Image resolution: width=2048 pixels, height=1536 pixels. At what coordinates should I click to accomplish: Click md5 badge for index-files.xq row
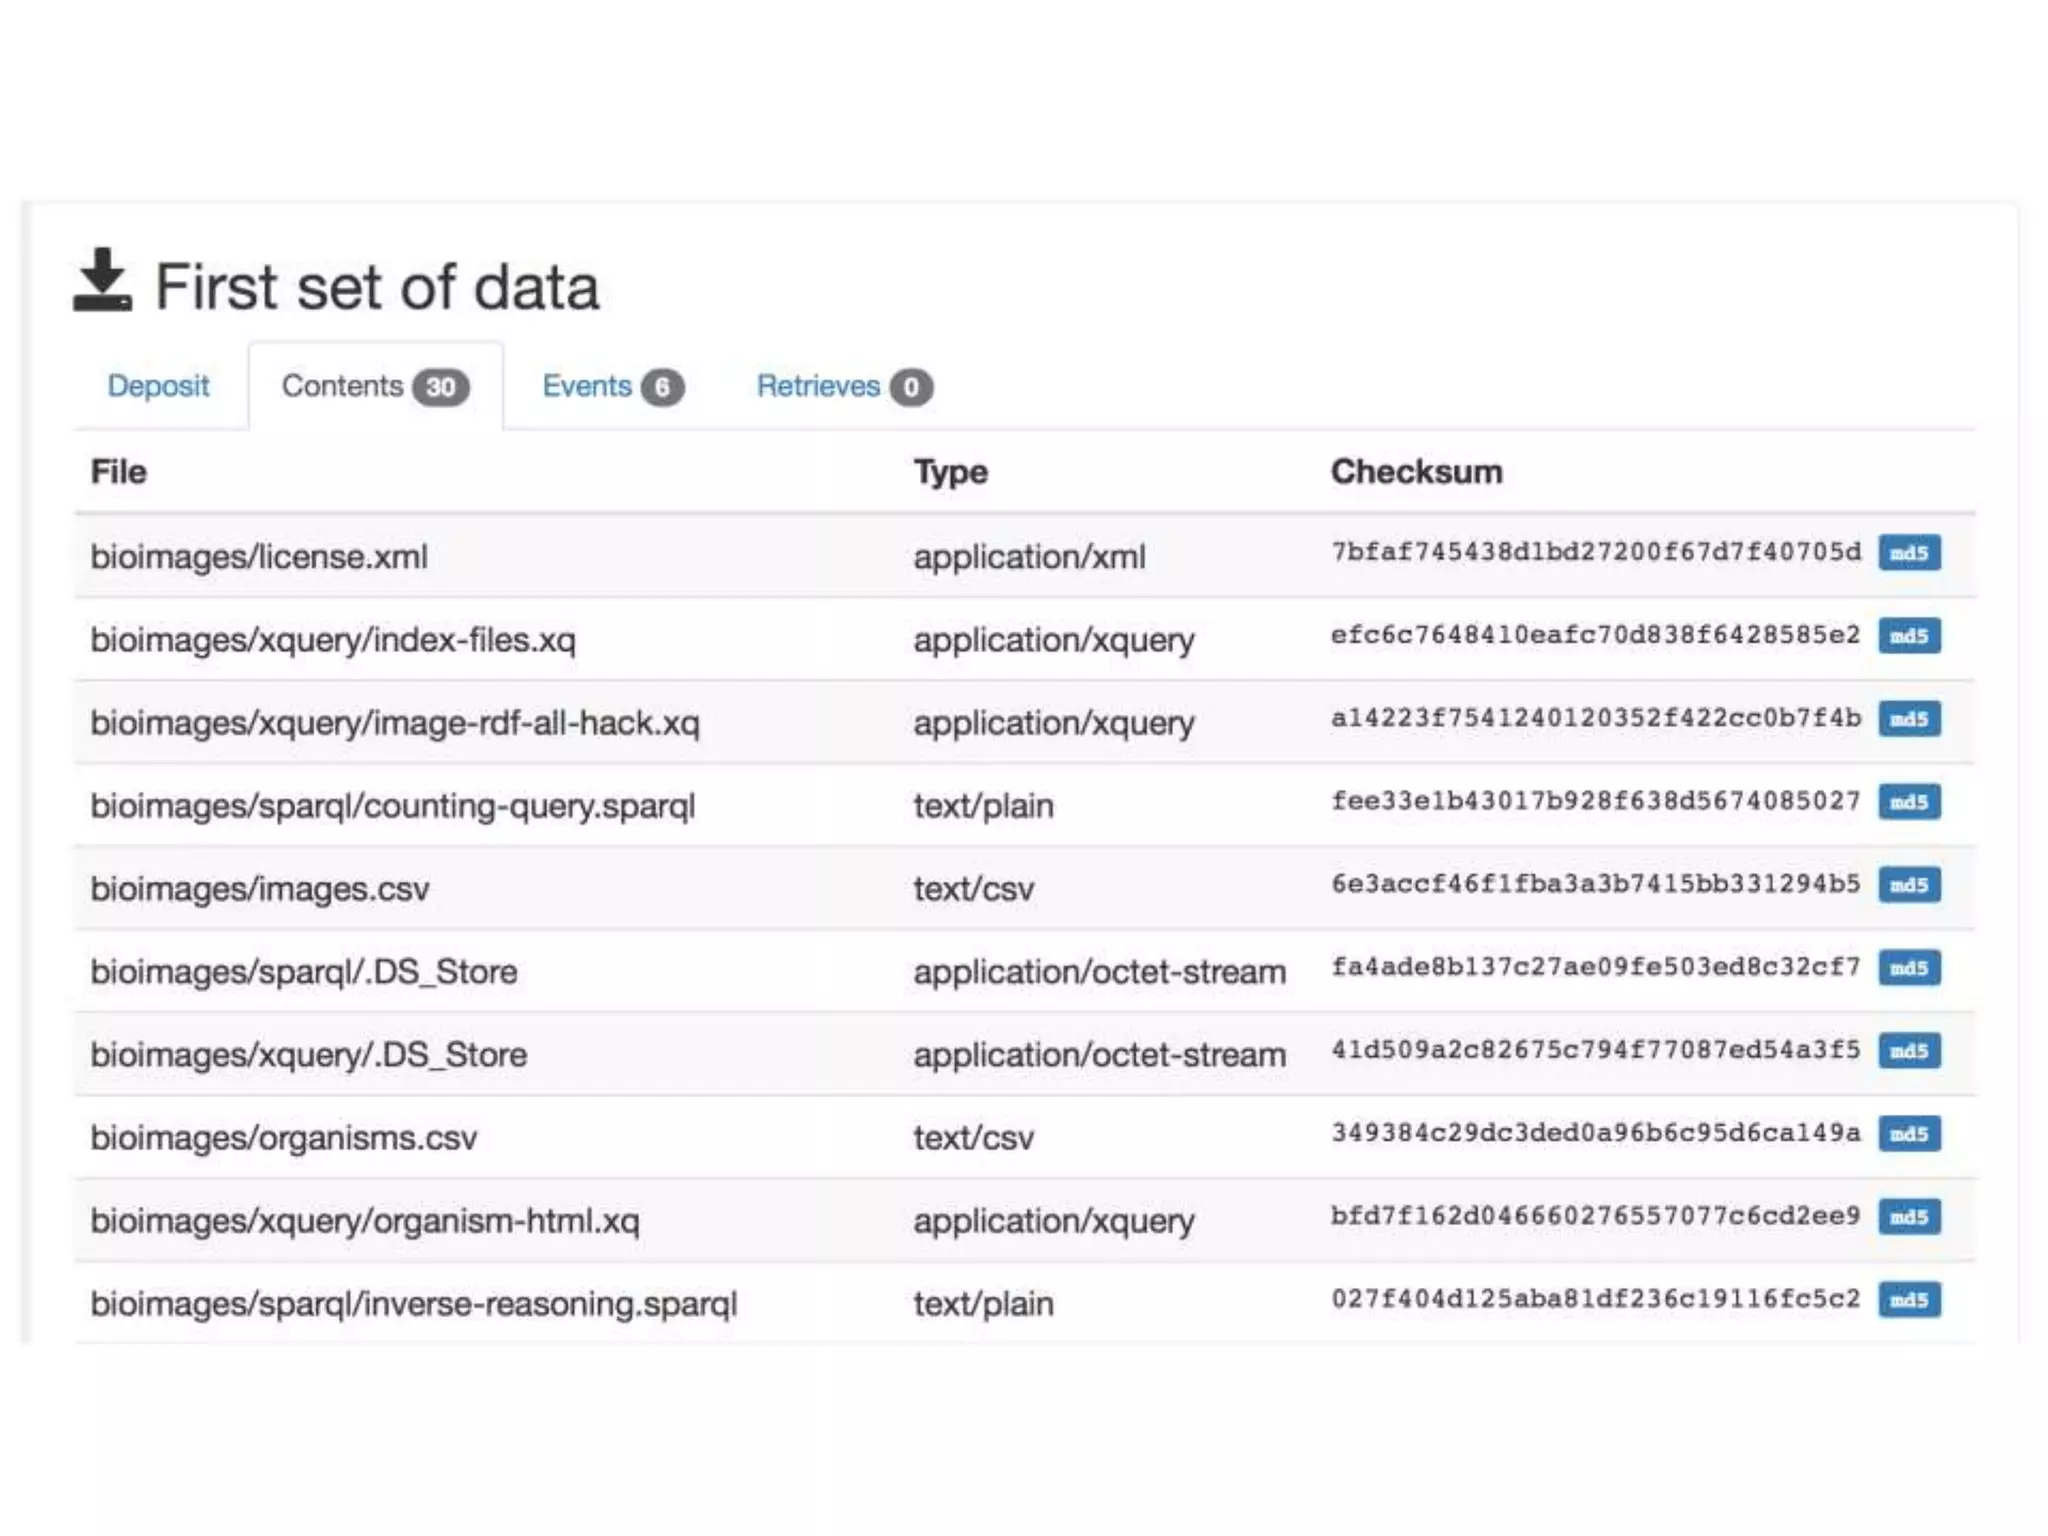1908,636
